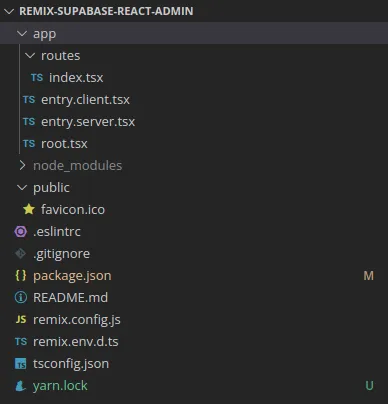The height and width of the screenshot is (404, 388).
Task: Select the node_modules folder label
Action: pos(78,166)
